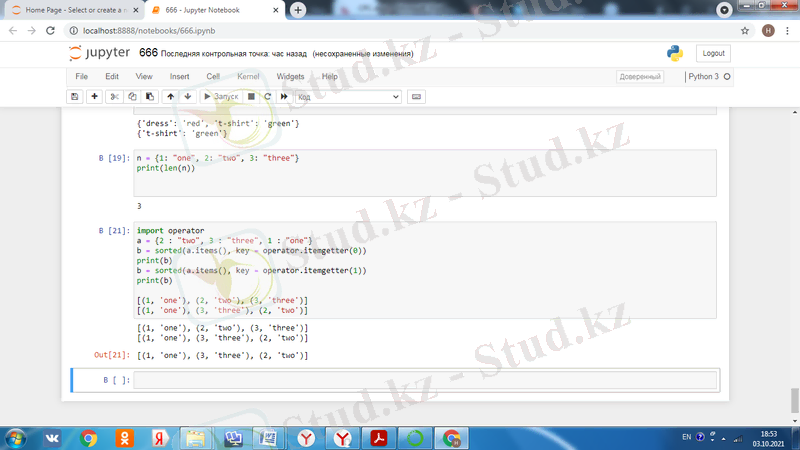This screenshot has height=450, width=800.
Task: Click the site information icon in address bar
Action: pos(74,31)
